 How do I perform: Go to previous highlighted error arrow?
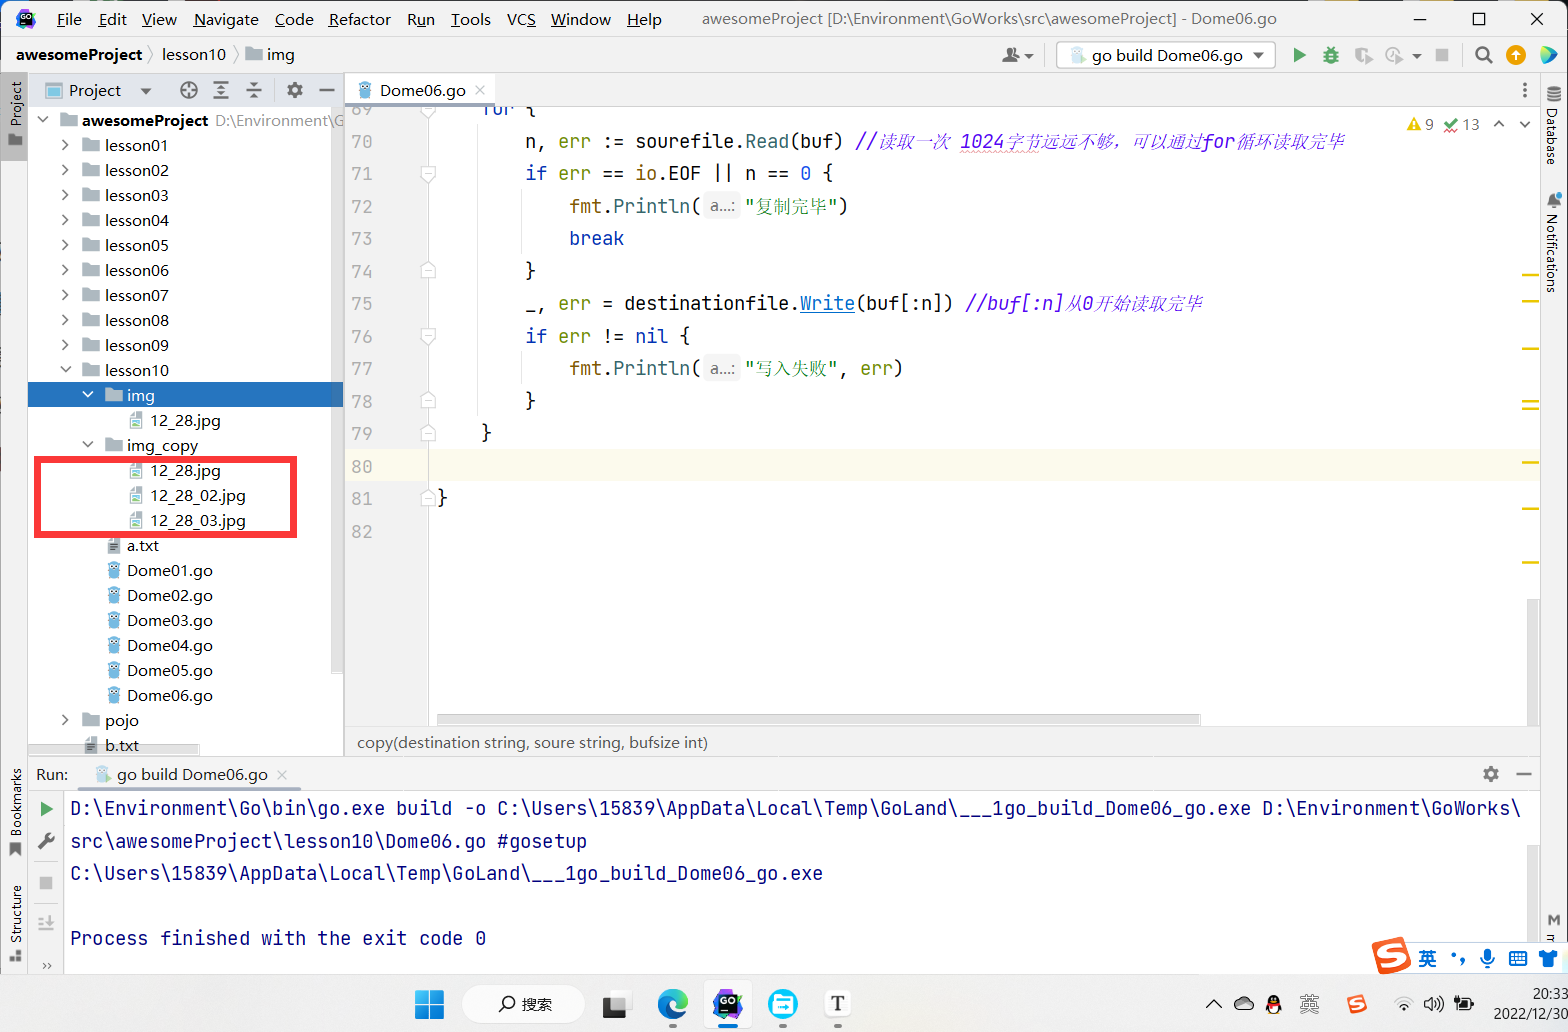[1498, 124]
